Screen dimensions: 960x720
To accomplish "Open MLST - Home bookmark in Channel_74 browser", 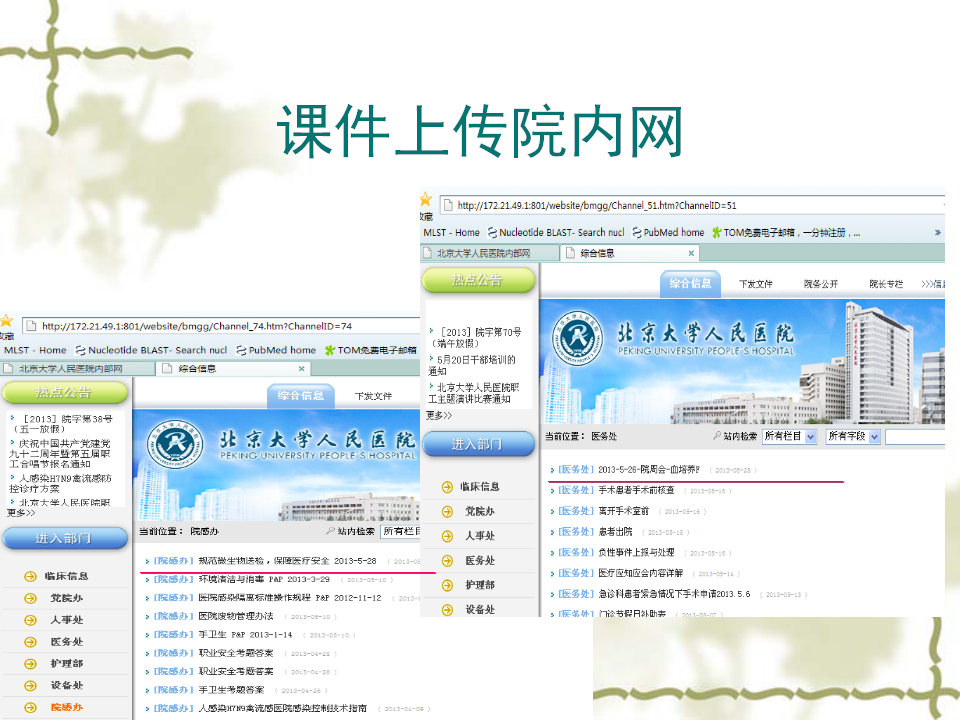I will tap(35, 350).
